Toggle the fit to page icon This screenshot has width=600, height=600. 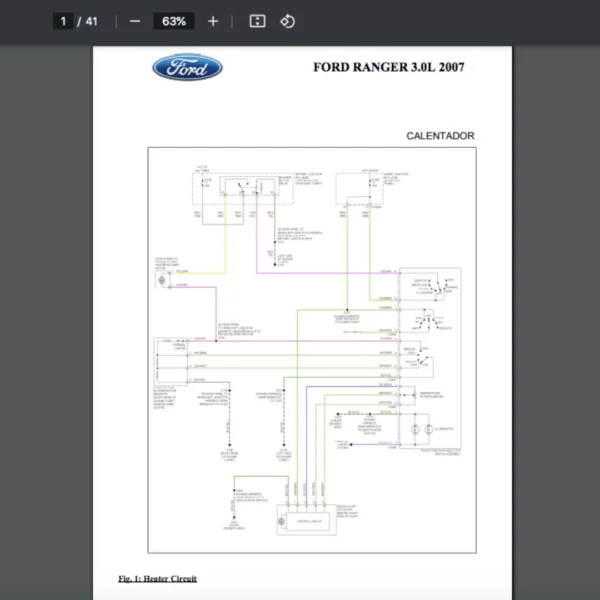click(x=257, y=21)
